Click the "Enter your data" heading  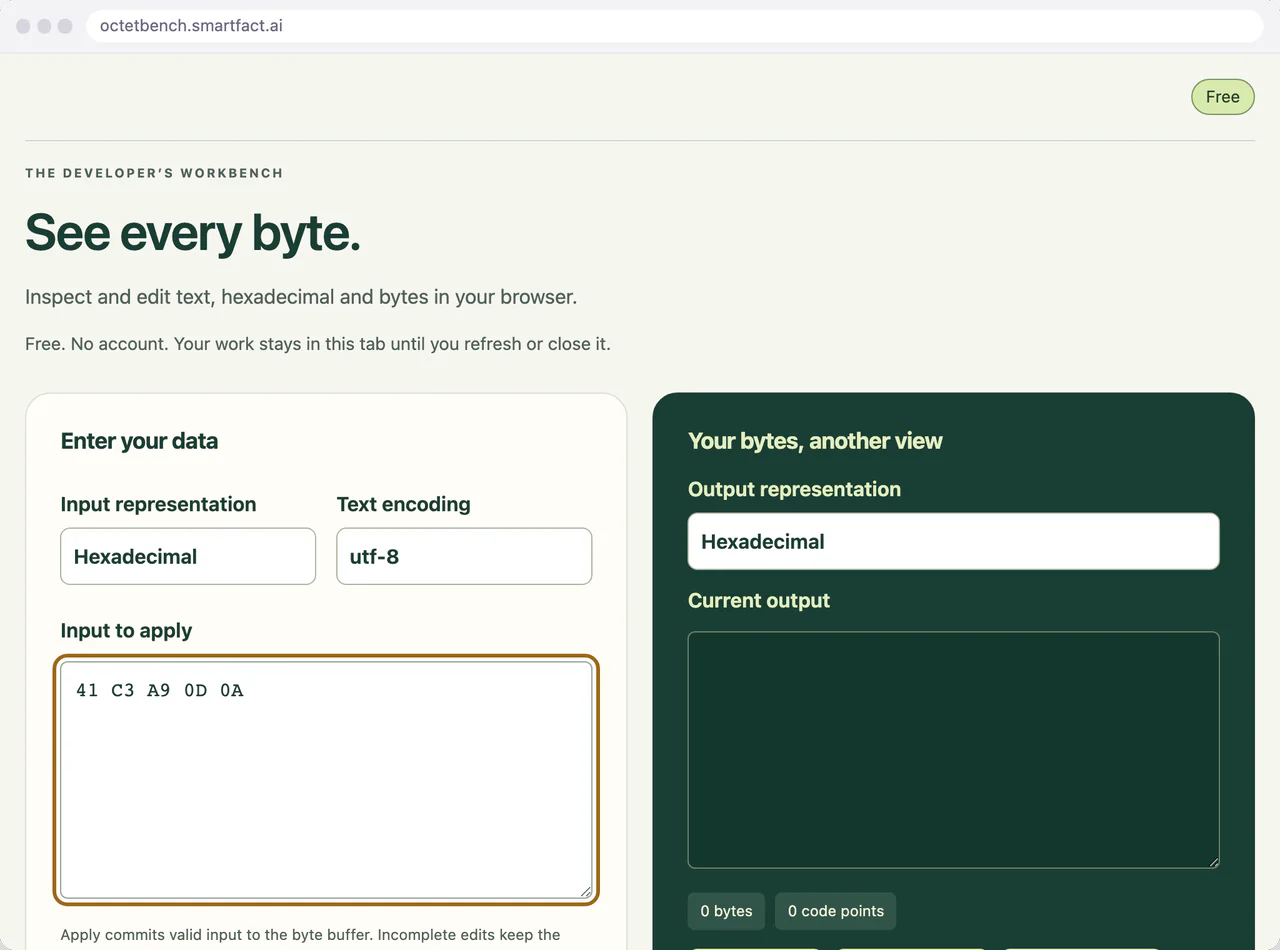[139, 441]
